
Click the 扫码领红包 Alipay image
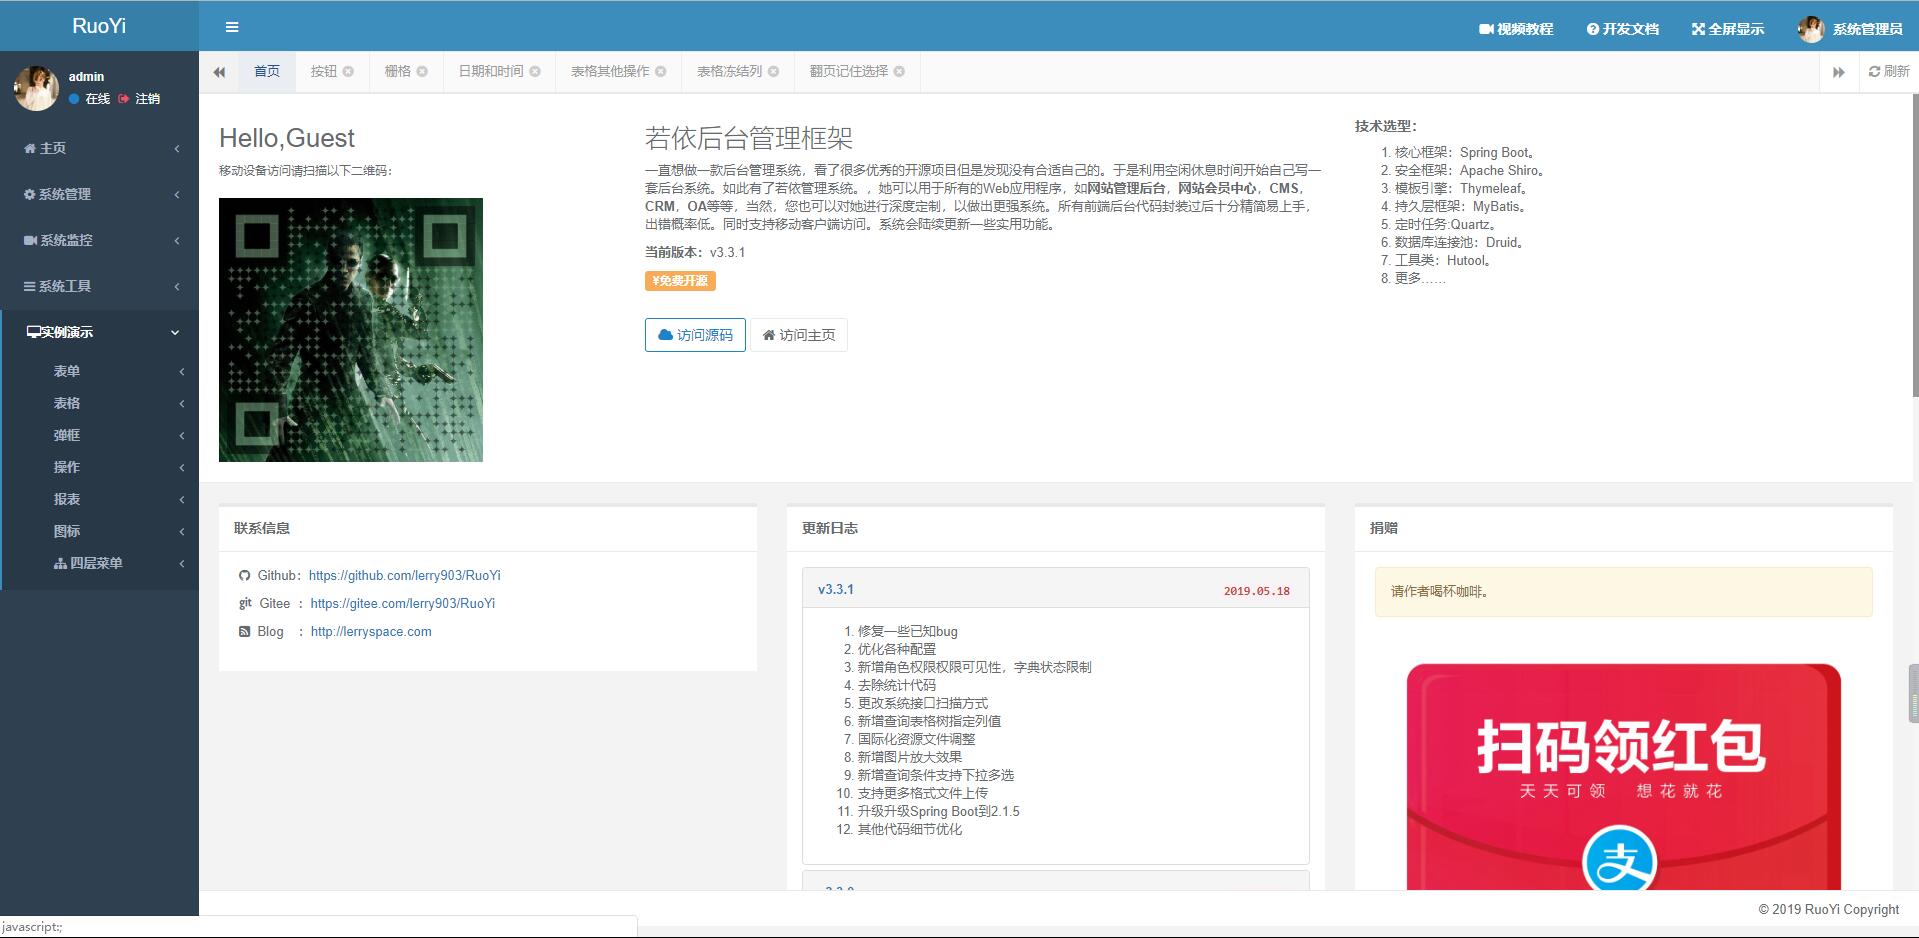tap(1624, 776)
